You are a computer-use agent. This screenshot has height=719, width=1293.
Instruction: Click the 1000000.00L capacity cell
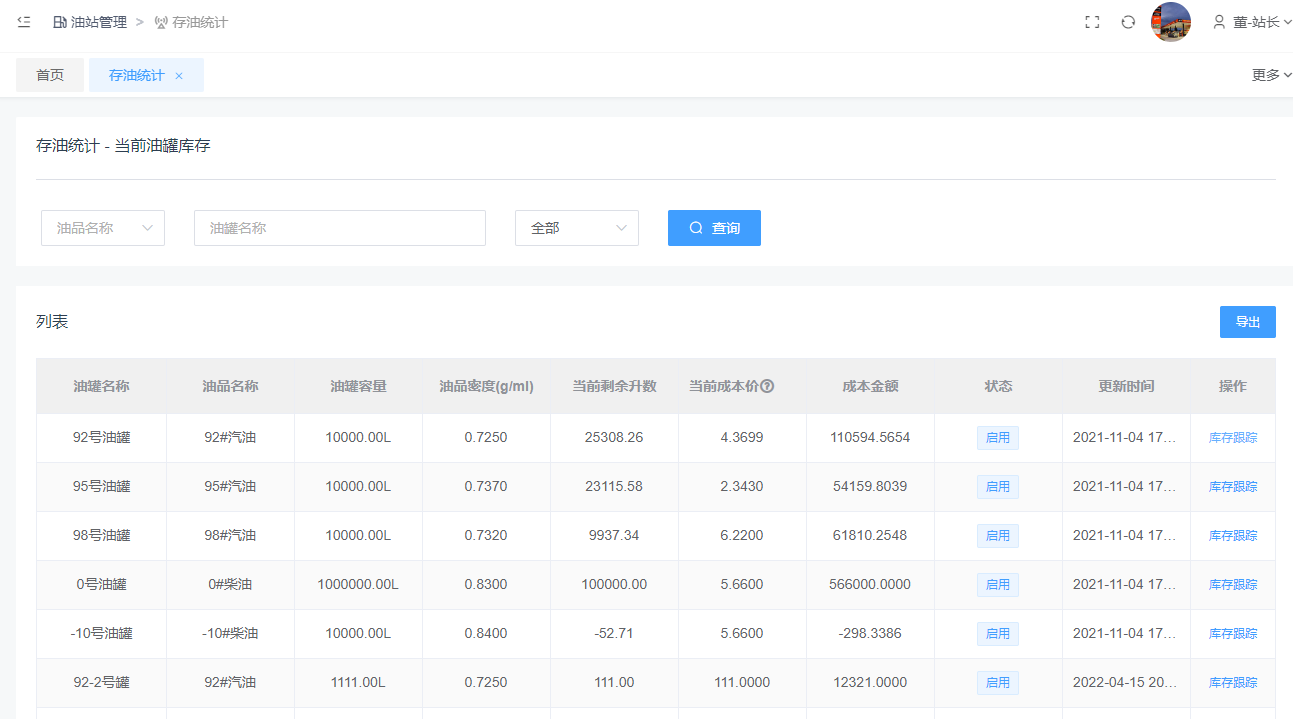[x=358, y=585]
